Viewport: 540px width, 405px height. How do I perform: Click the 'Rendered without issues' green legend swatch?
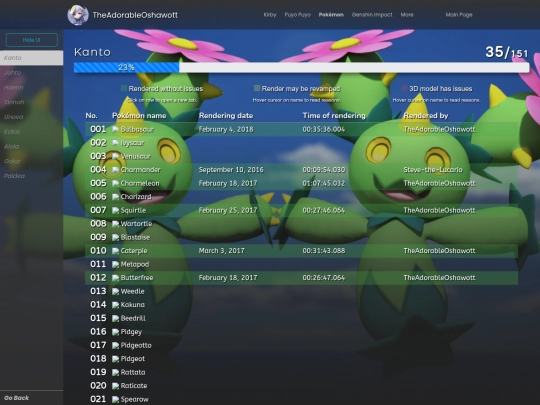point(124,89)
